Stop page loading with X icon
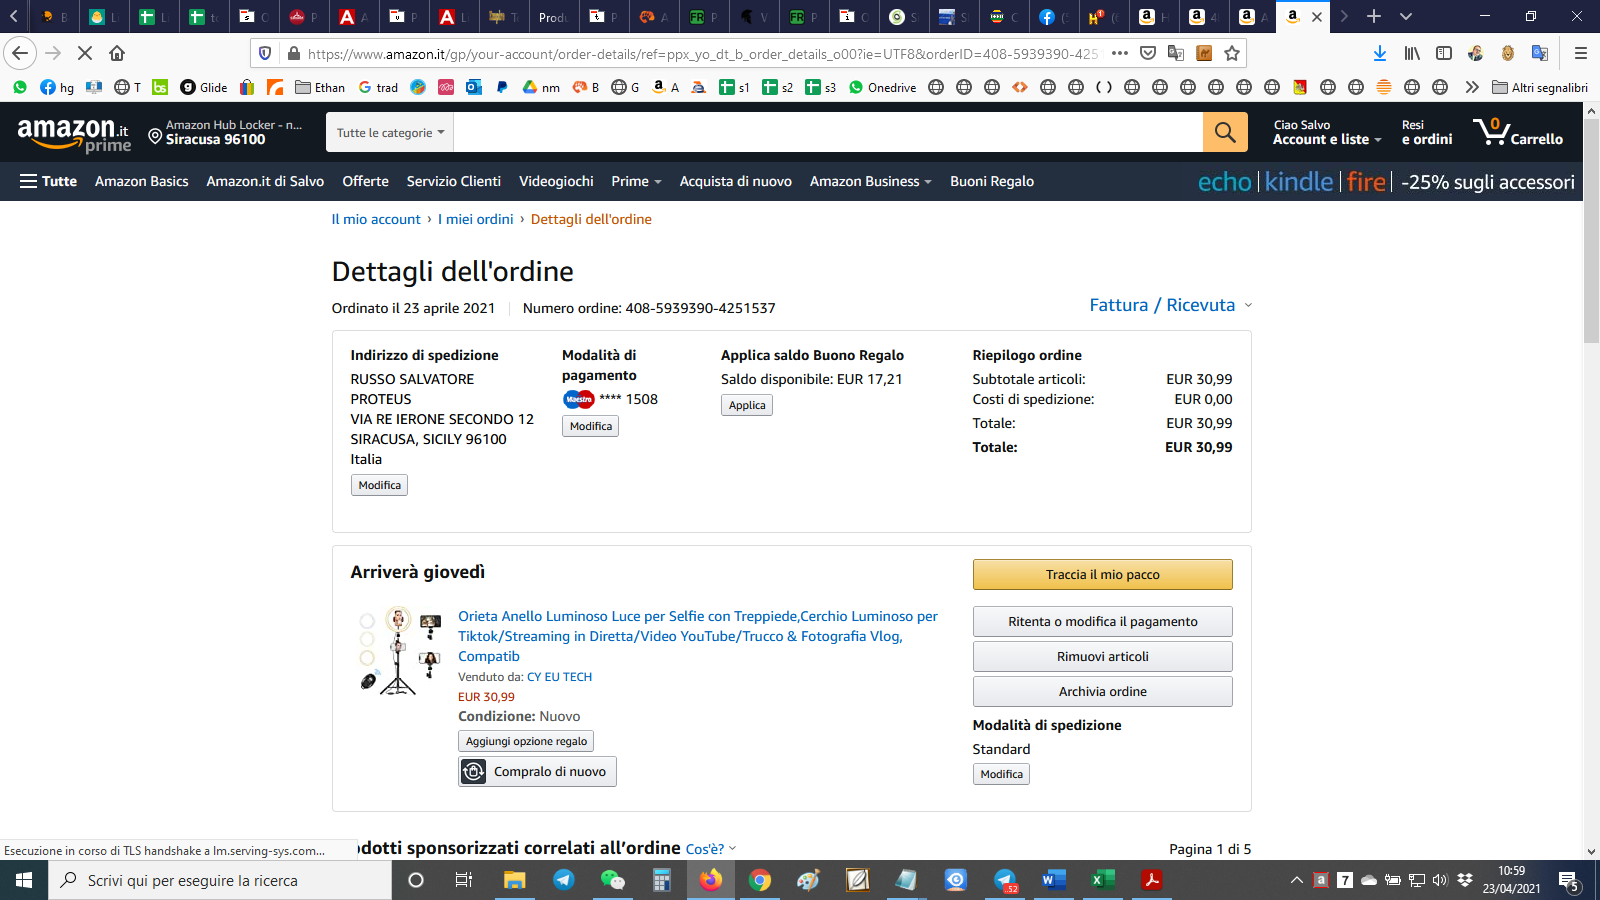1600x900 pixels. (x=85, y=53)
